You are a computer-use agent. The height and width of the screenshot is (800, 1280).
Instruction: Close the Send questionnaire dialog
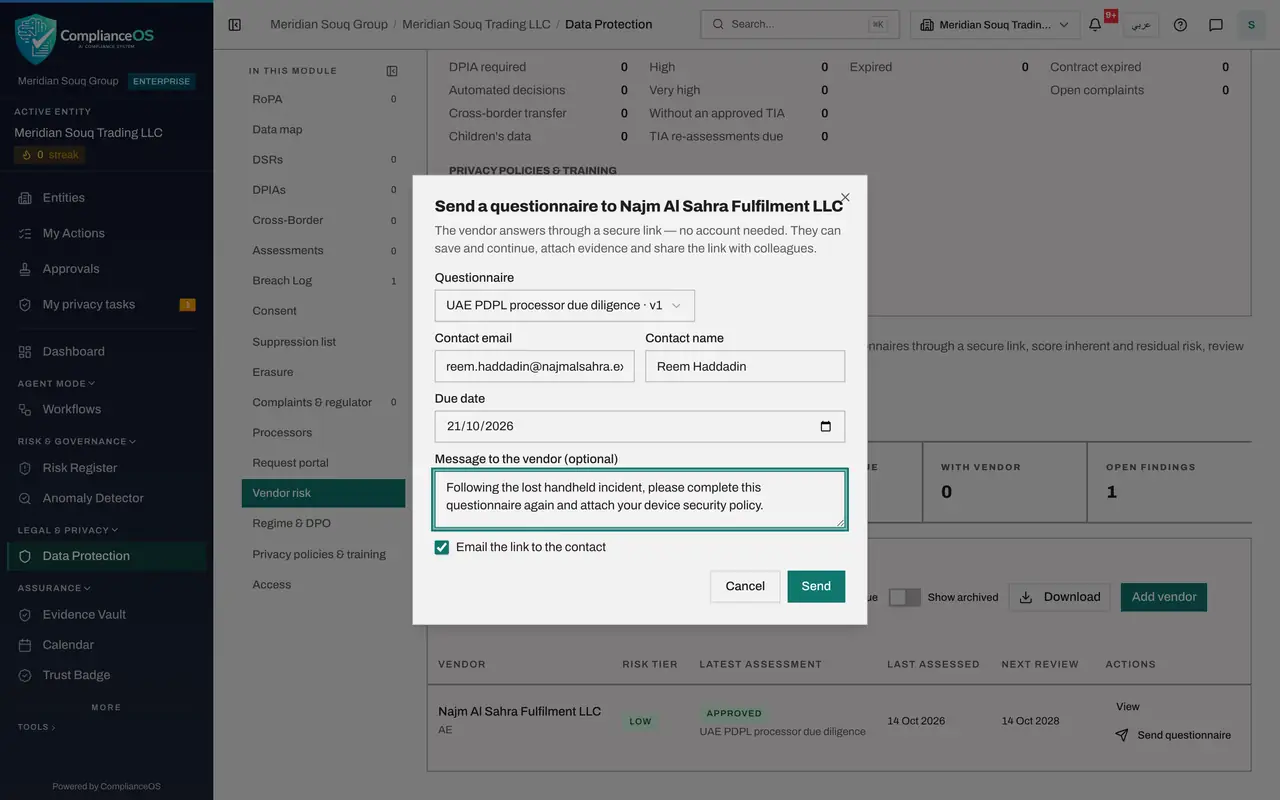click(x=845, y=198)
